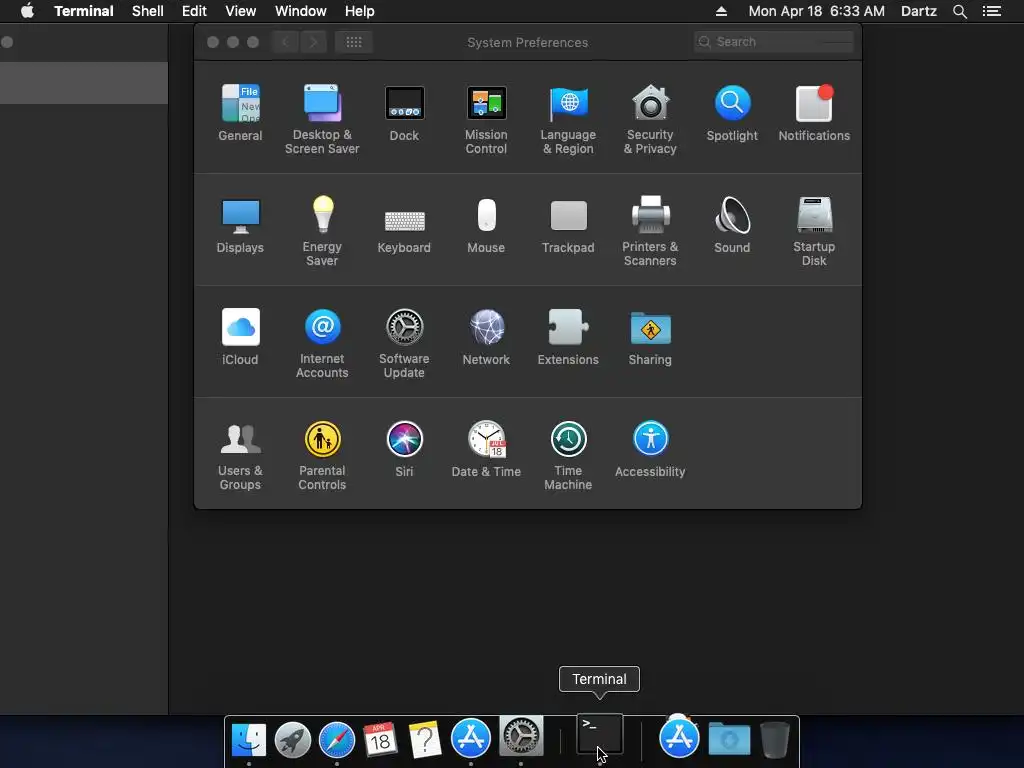Open the Extensions preferences pane
This screenshot has width=1024, height=768.
568,337
